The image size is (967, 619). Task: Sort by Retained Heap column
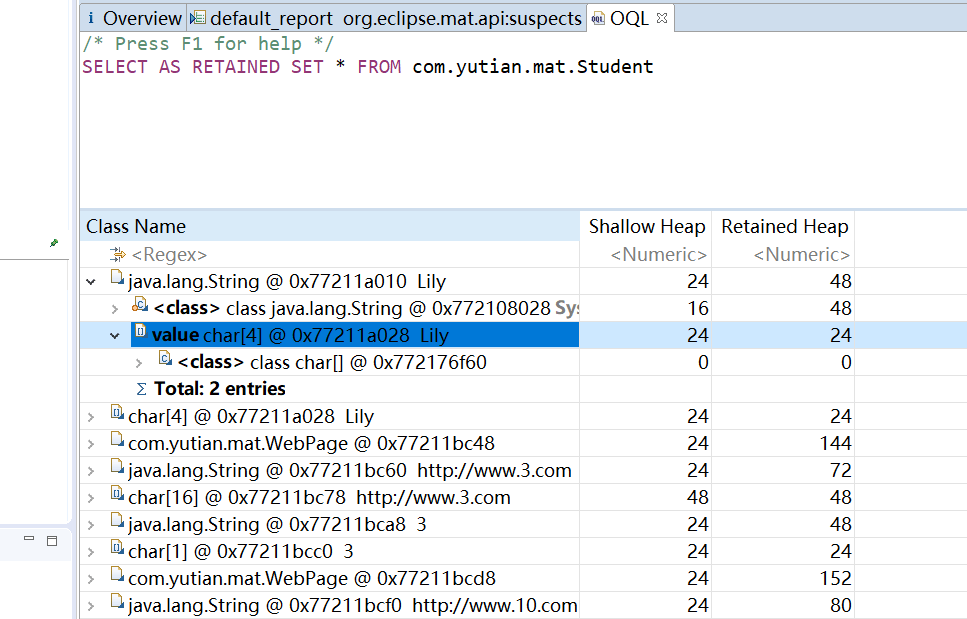point(784,226)
